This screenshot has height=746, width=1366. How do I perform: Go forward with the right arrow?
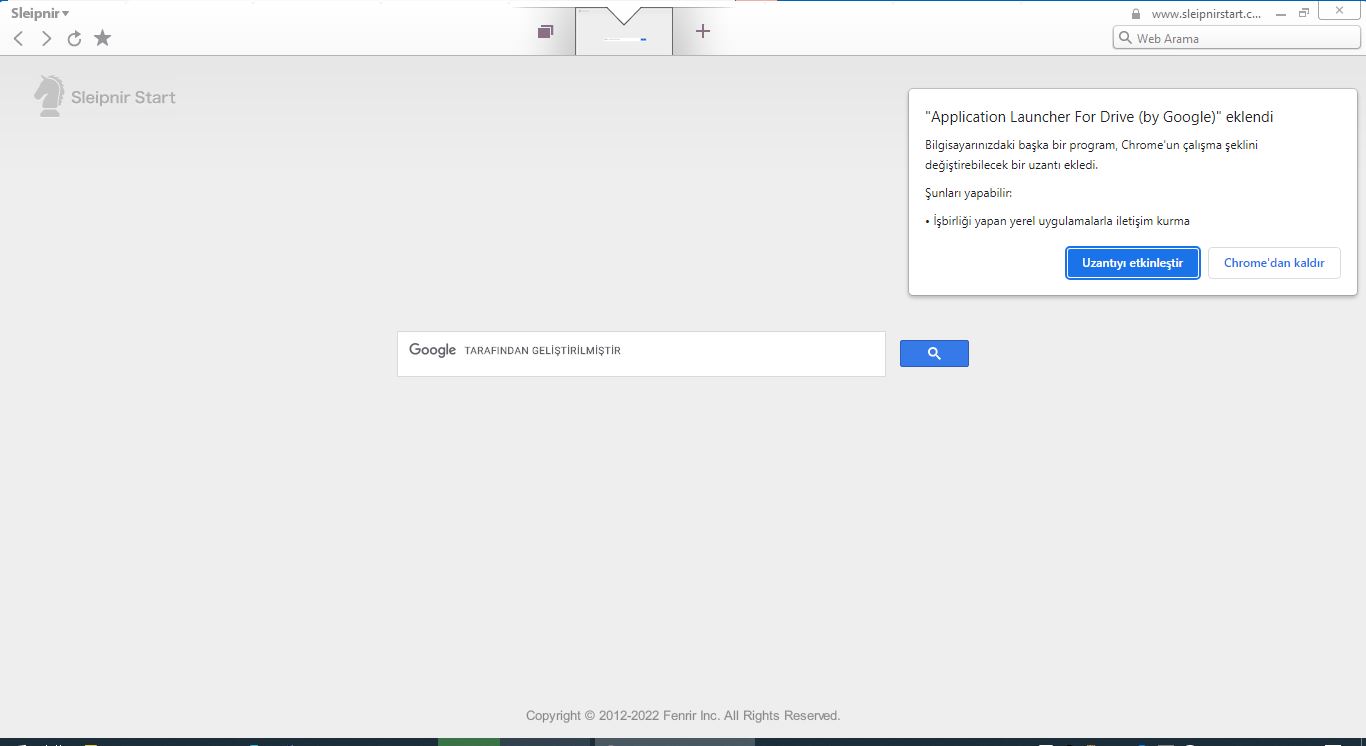[46, 38]
